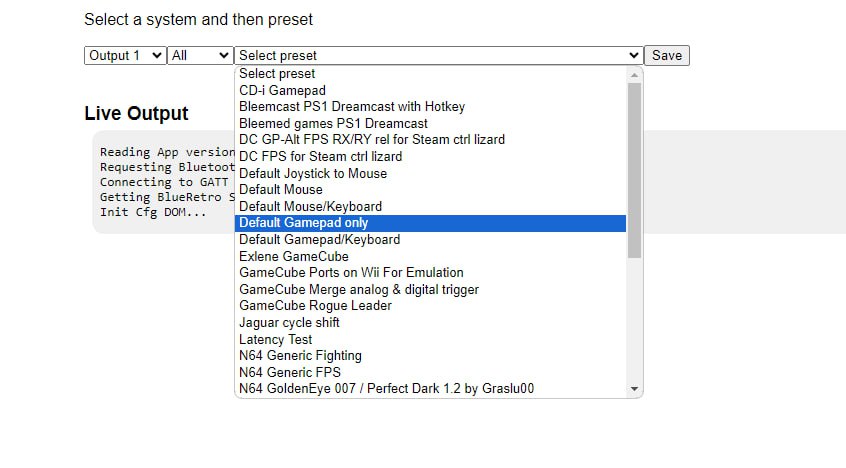Choose Default Joystick to Mouse preset
The image size is (846, 468).
(431, 173)
